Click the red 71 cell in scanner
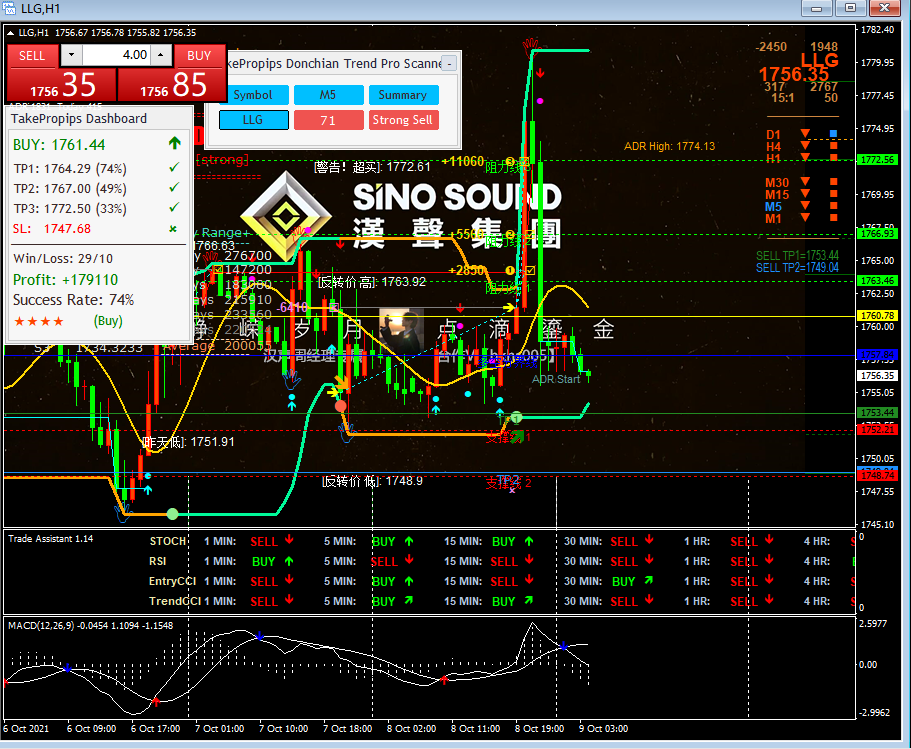 tap(328, 120)
